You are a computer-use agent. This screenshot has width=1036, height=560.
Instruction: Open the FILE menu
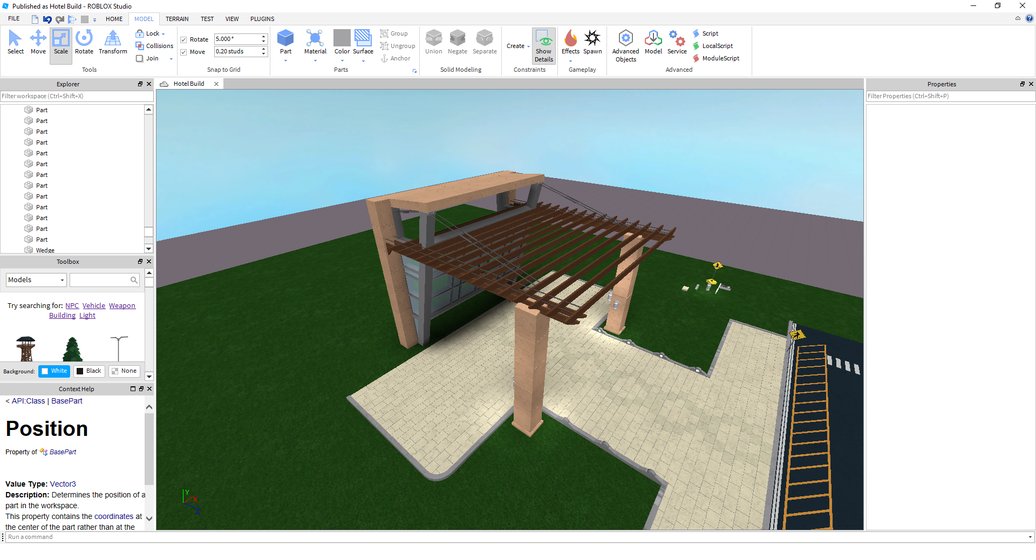tap(14, 18)
